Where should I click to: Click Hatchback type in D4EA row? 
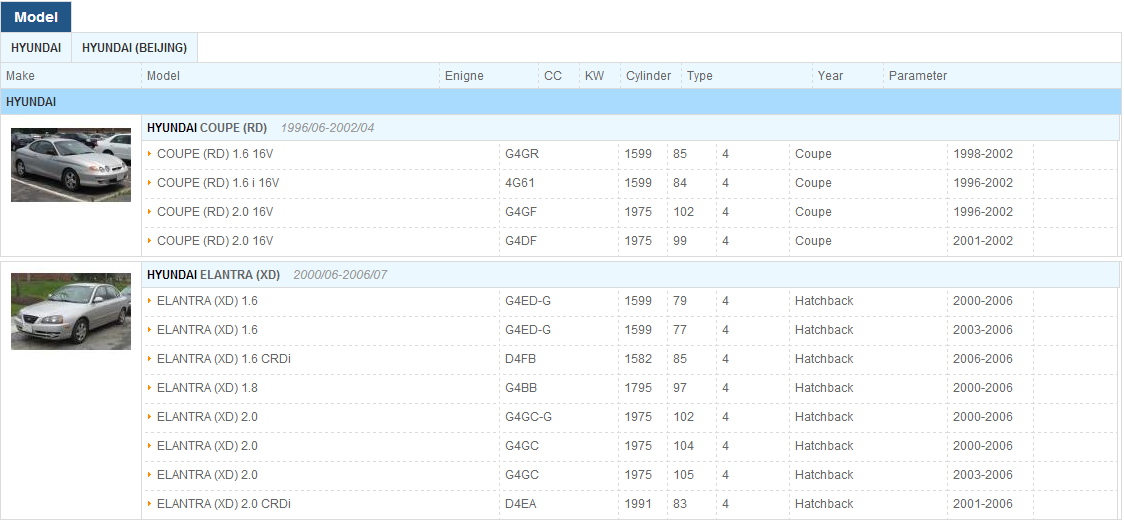[x=824, y=504]
